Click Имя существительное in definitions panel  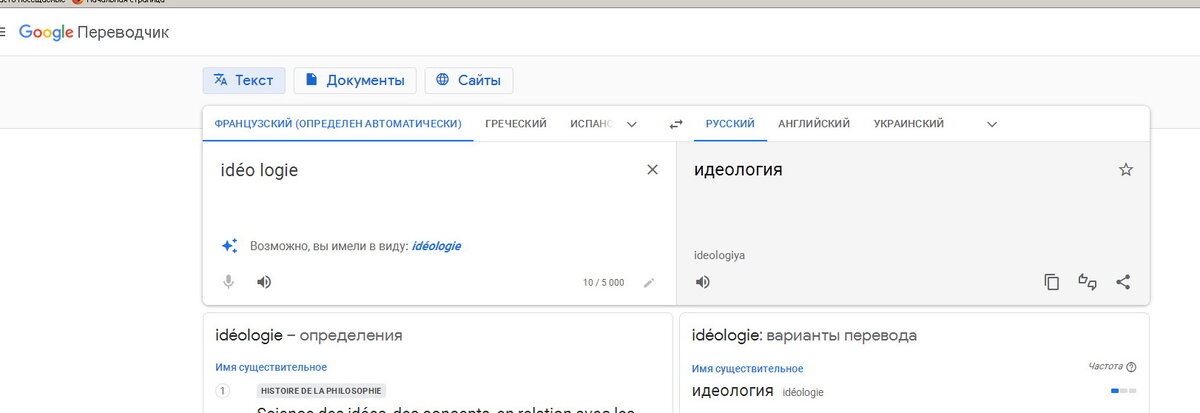[x=271, y=367]
